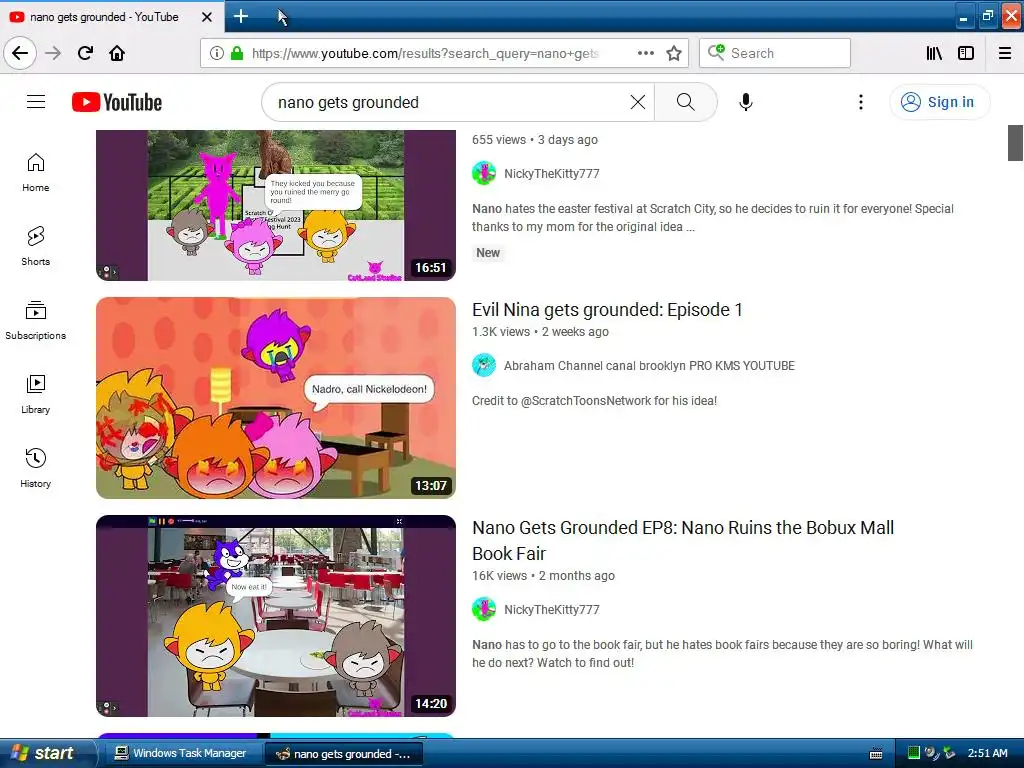The image size is (1024, 768).
Task: Open the Bobux Mall Book Fair thumbnail
Action: 276,616
